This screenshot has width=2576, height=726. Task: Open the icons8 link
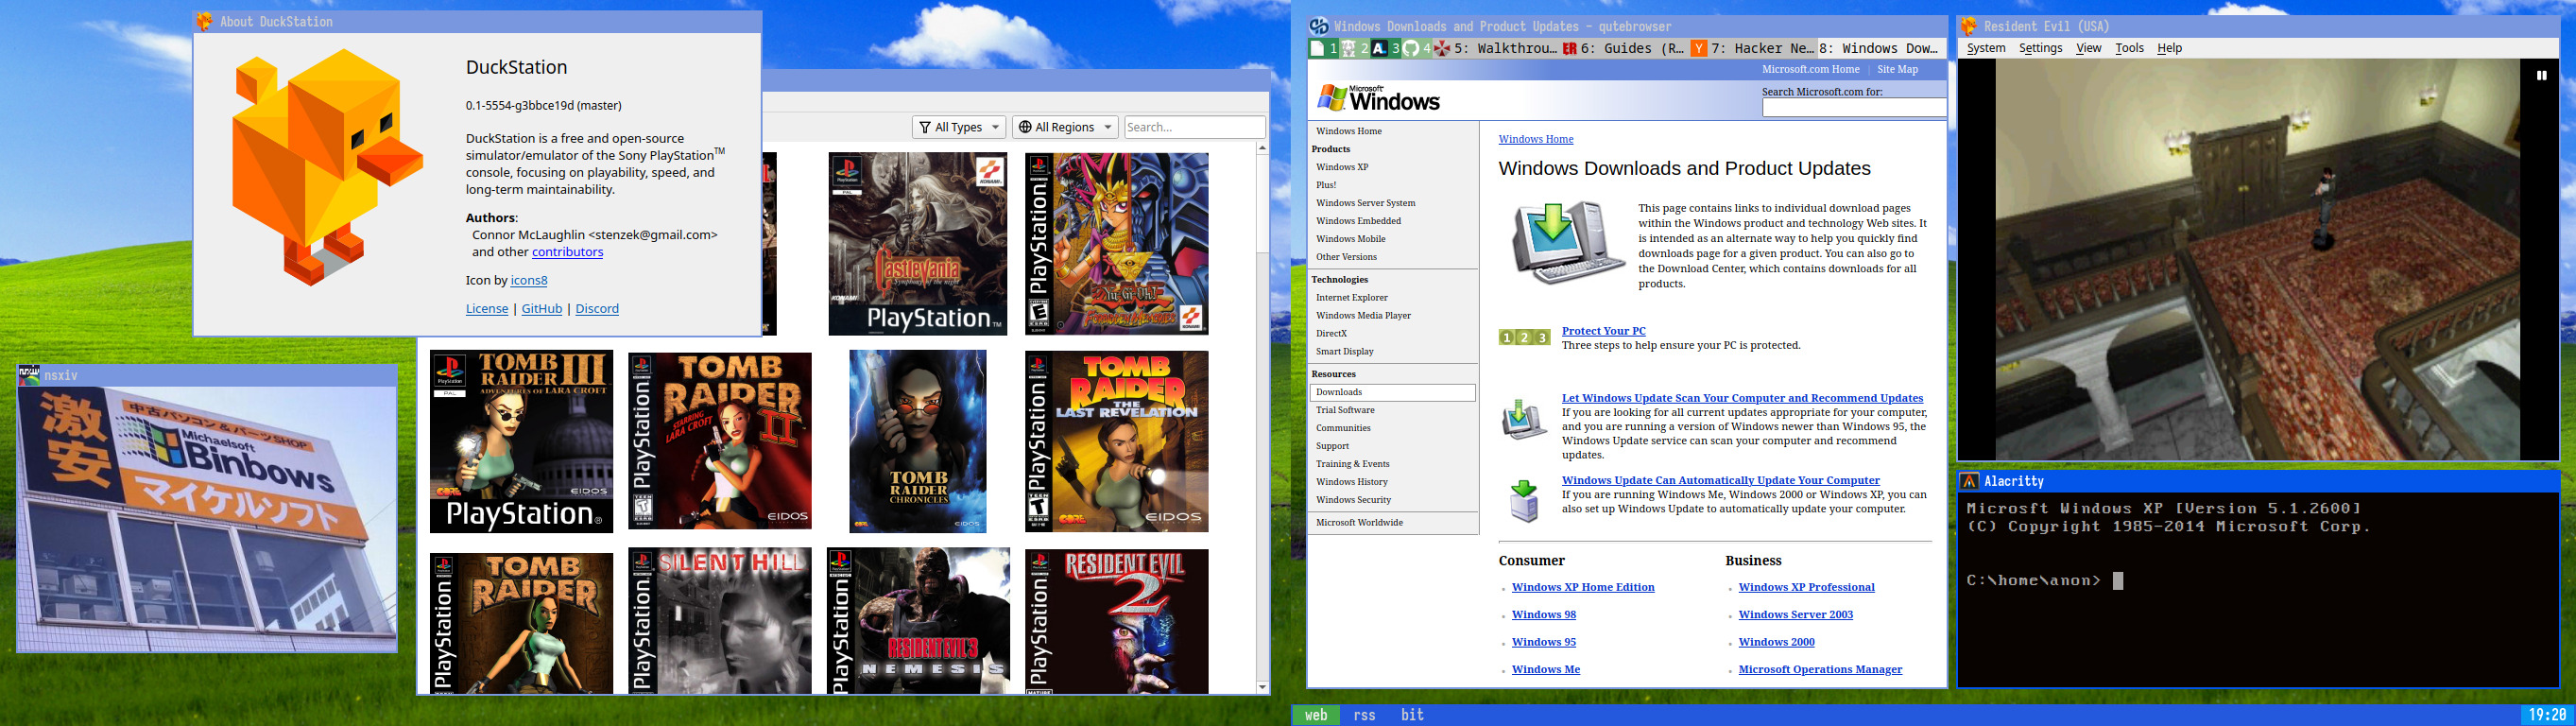pos(529,281)
